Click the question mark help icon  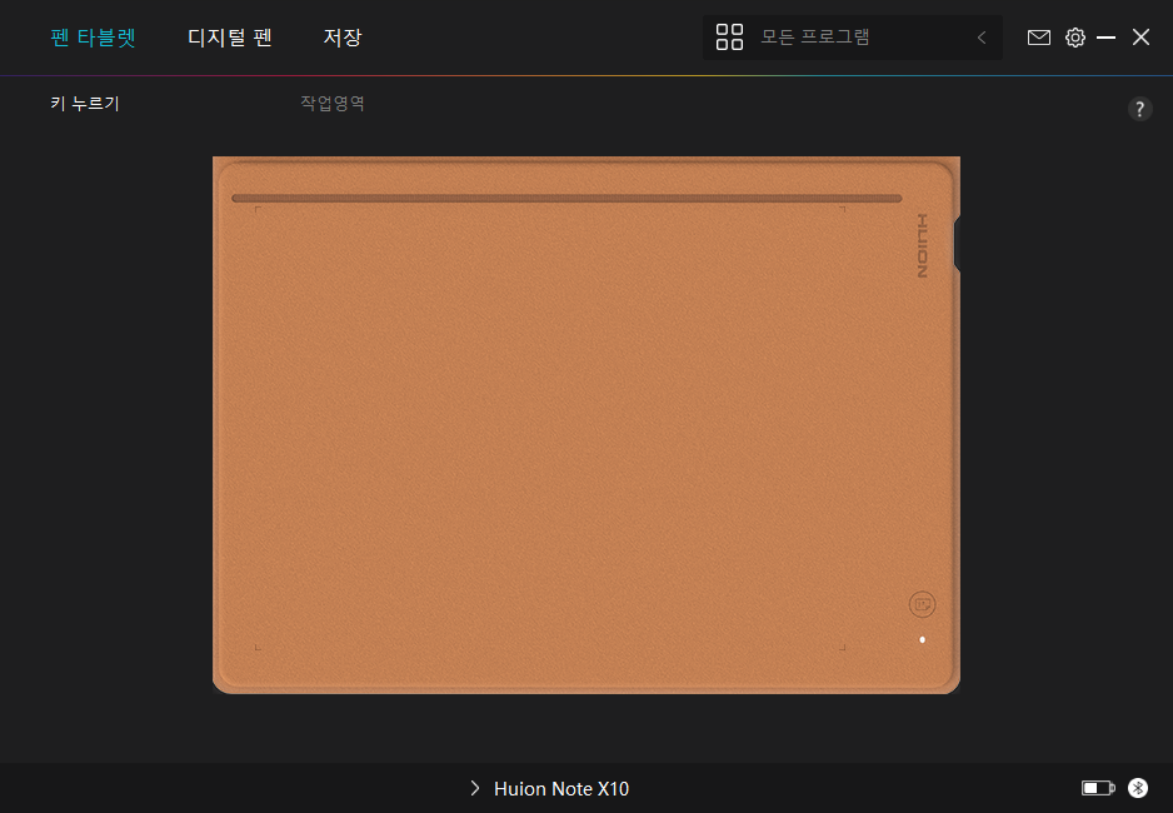pos(1140,110)
